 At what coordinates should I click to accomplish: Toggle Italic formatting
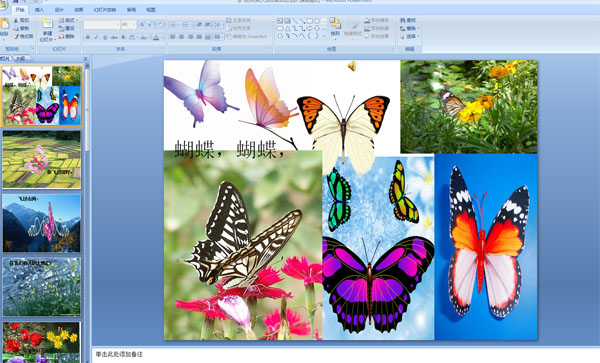click(96, 37)
